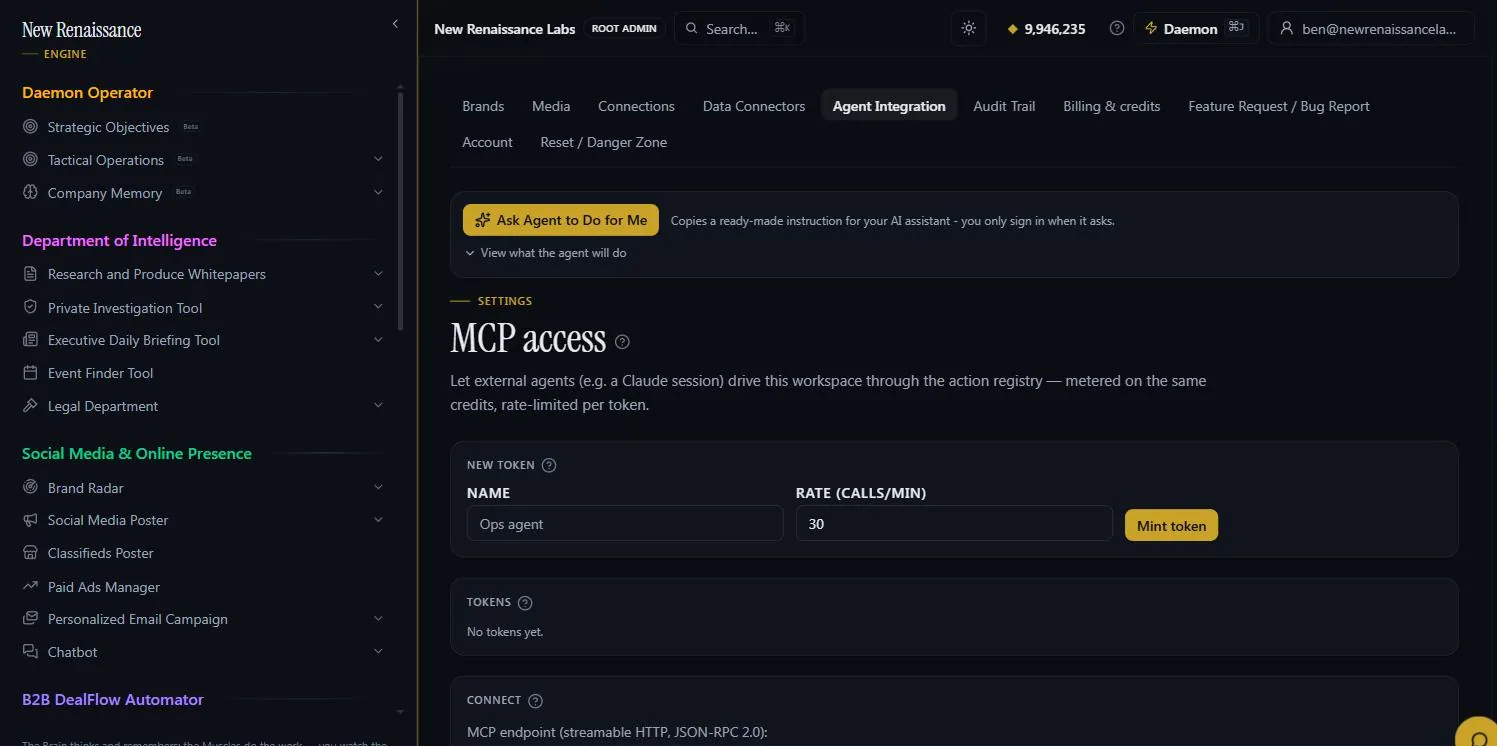Open the Event Finder Tool
Image resolution: width=1497 pixels, height=746 pixels.
coord(101,373)
